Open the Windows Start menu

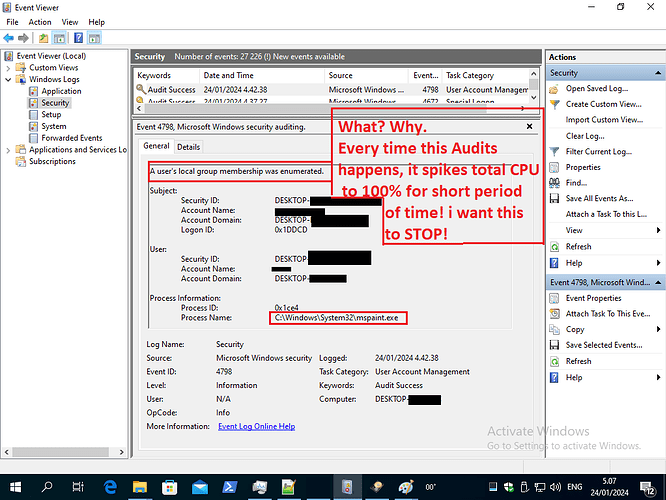click(x=15, y=487)
